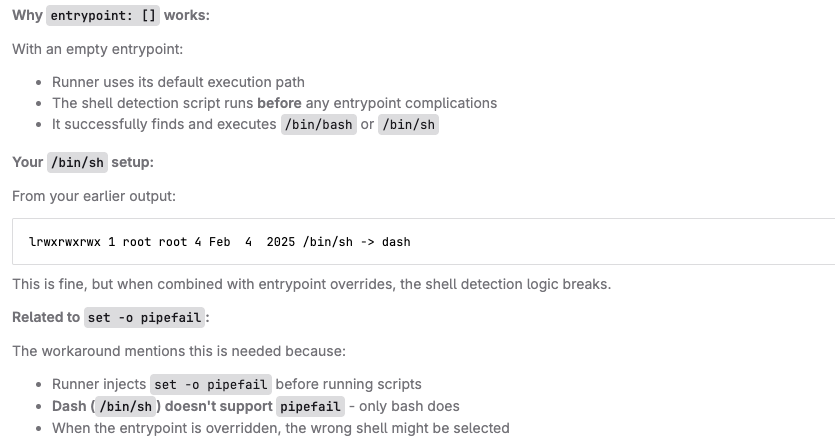Click '/bin/sh' code in the Dash bullet
Image resolution: width=835 pixels, height=448 pixels.
point(126,406)
